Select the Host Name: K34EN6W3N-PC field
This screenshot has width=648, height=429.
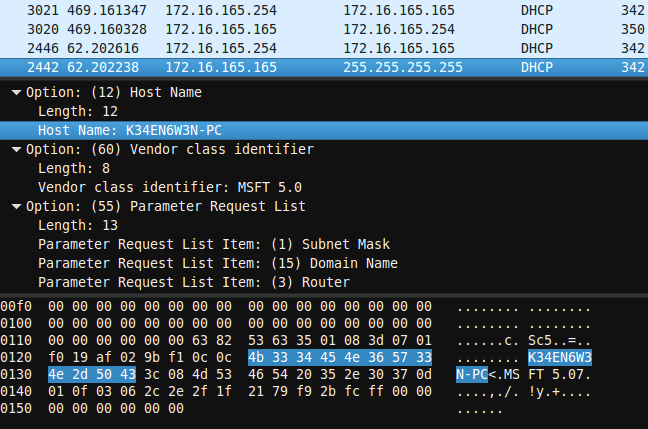[x=324, y=130]
